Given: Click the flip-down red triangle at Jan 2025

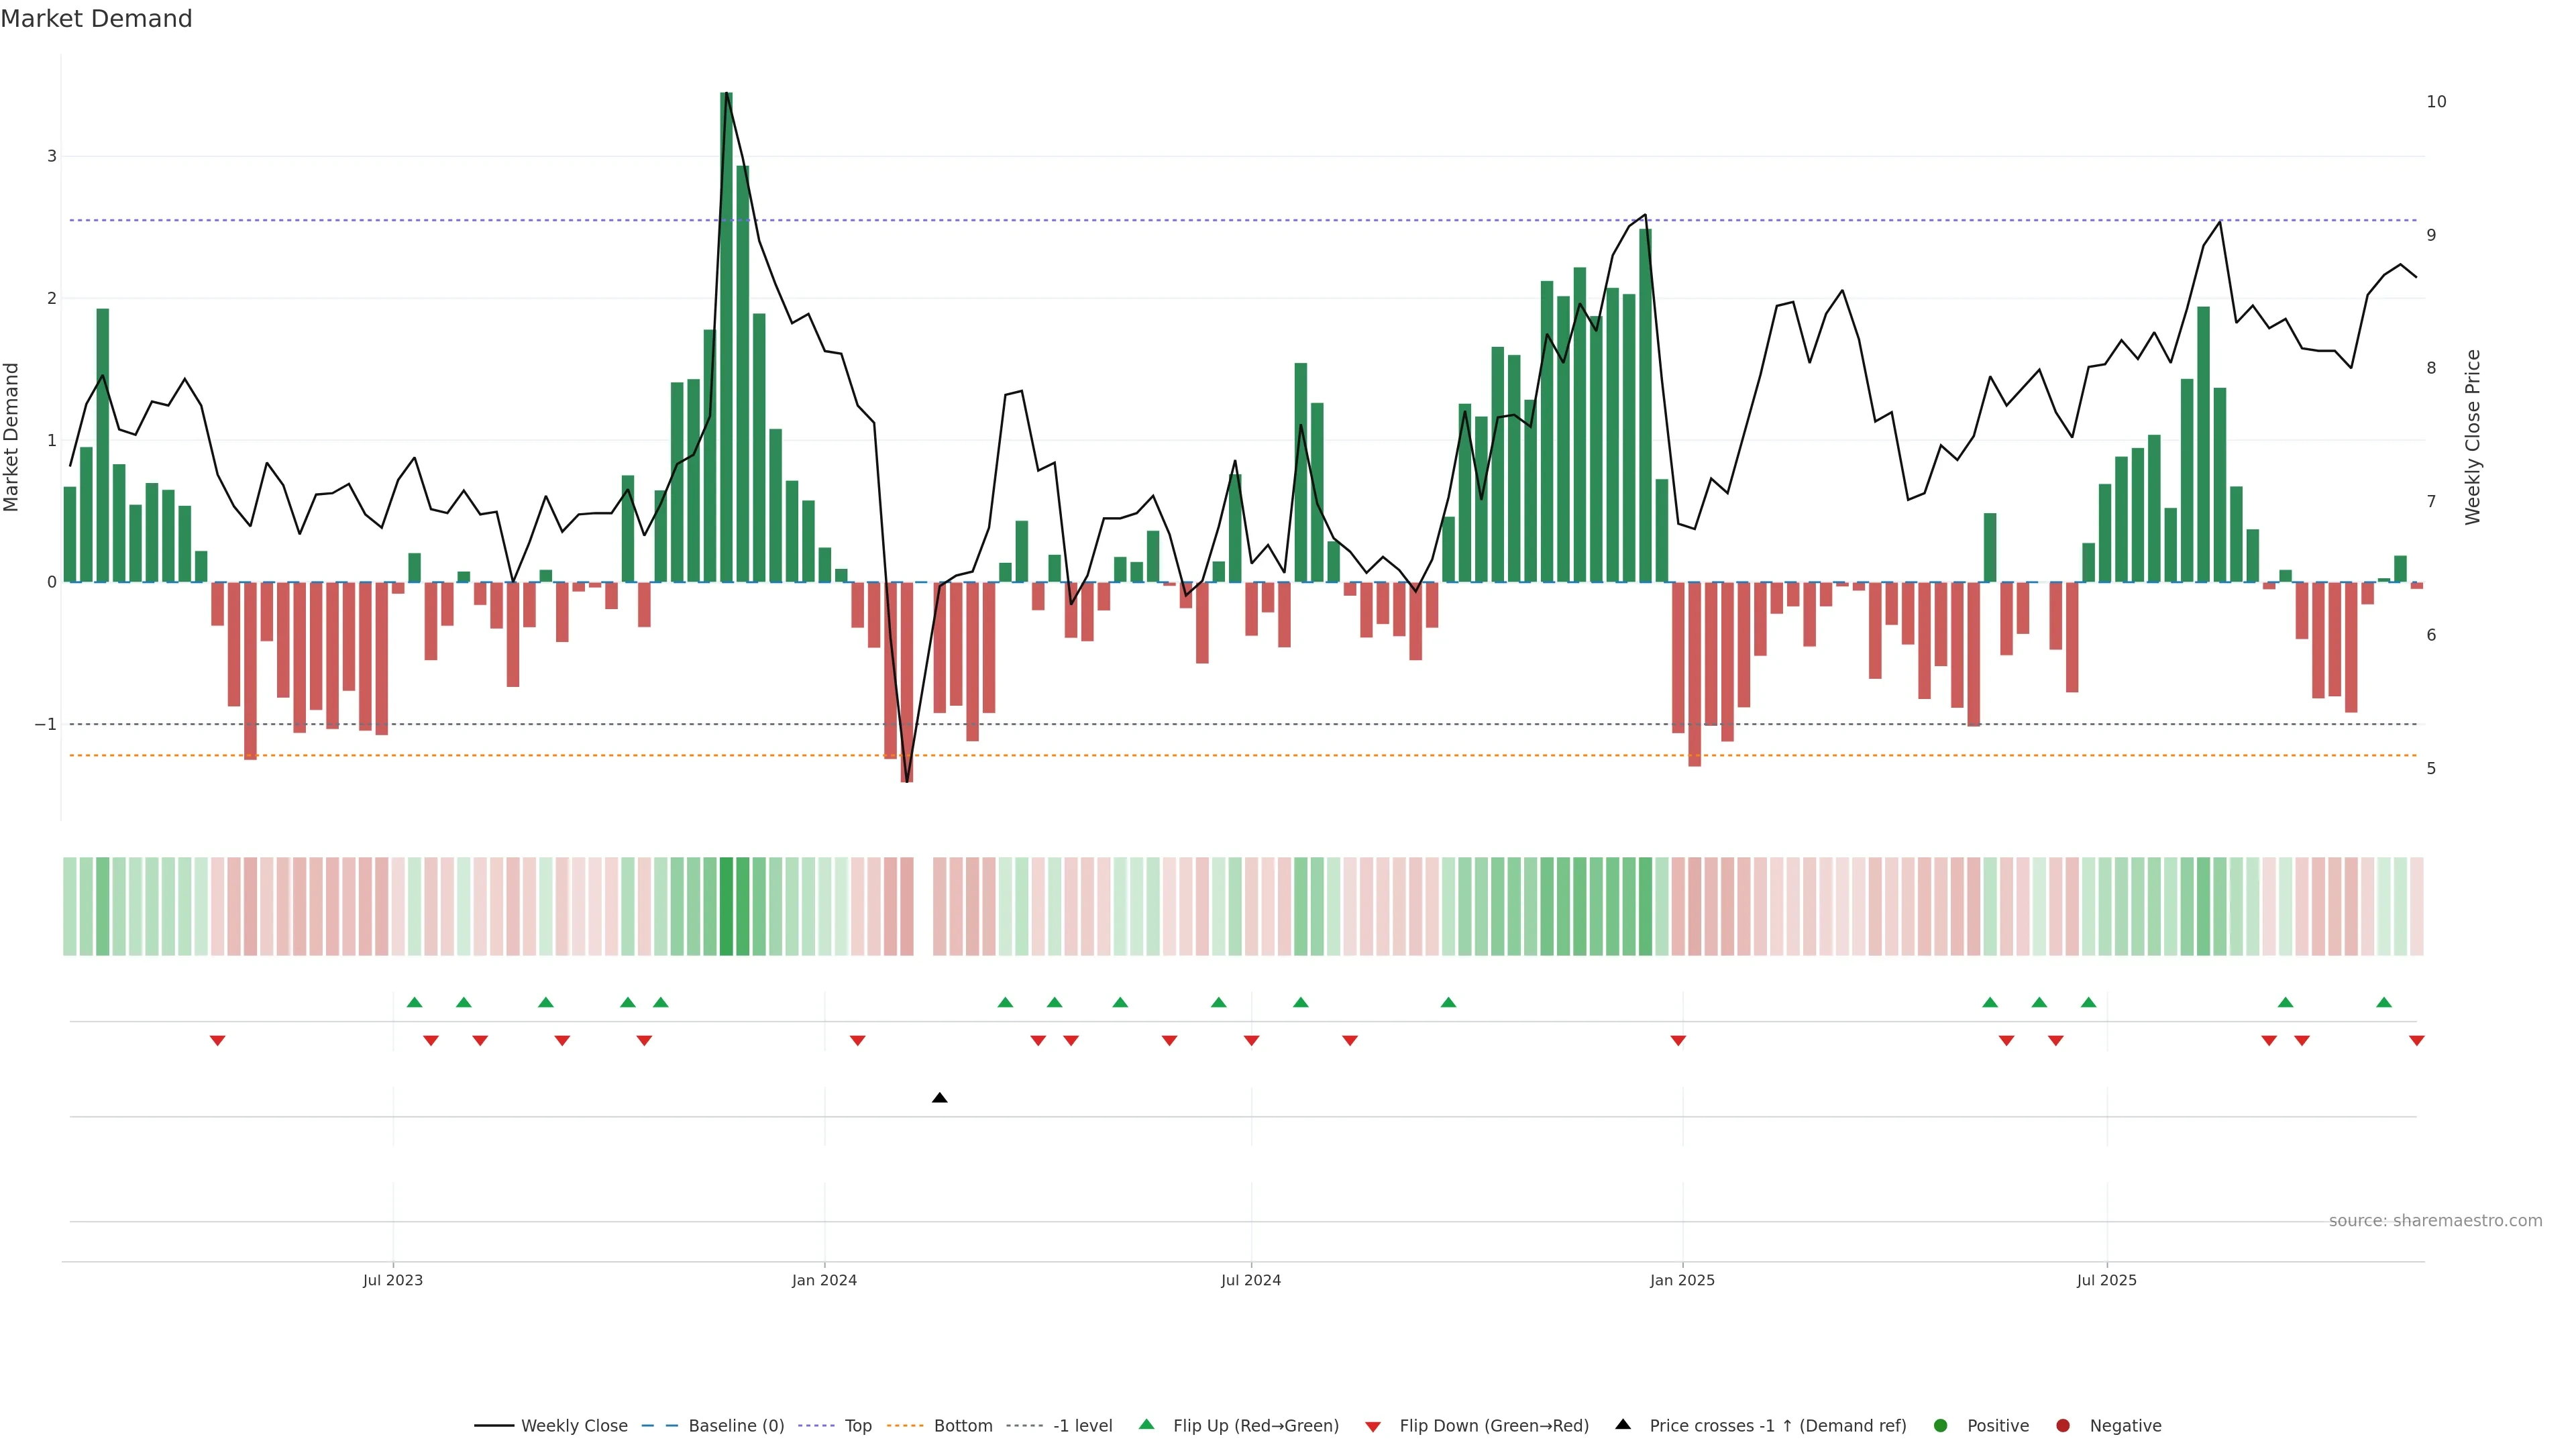Looking at the screenshot, I should point(1678,1041).
